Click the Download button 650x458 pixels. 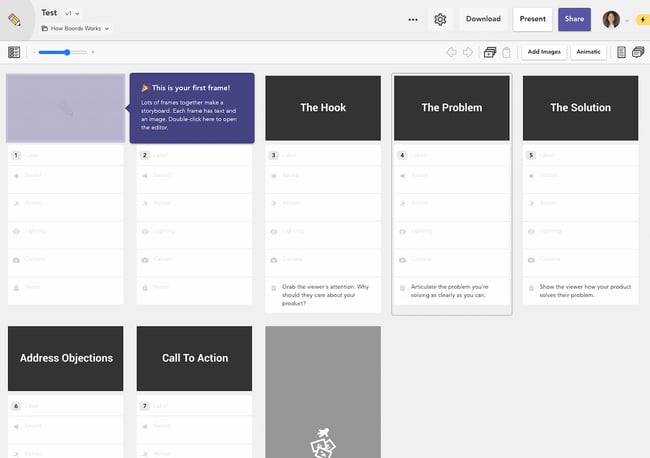(483, 19)
